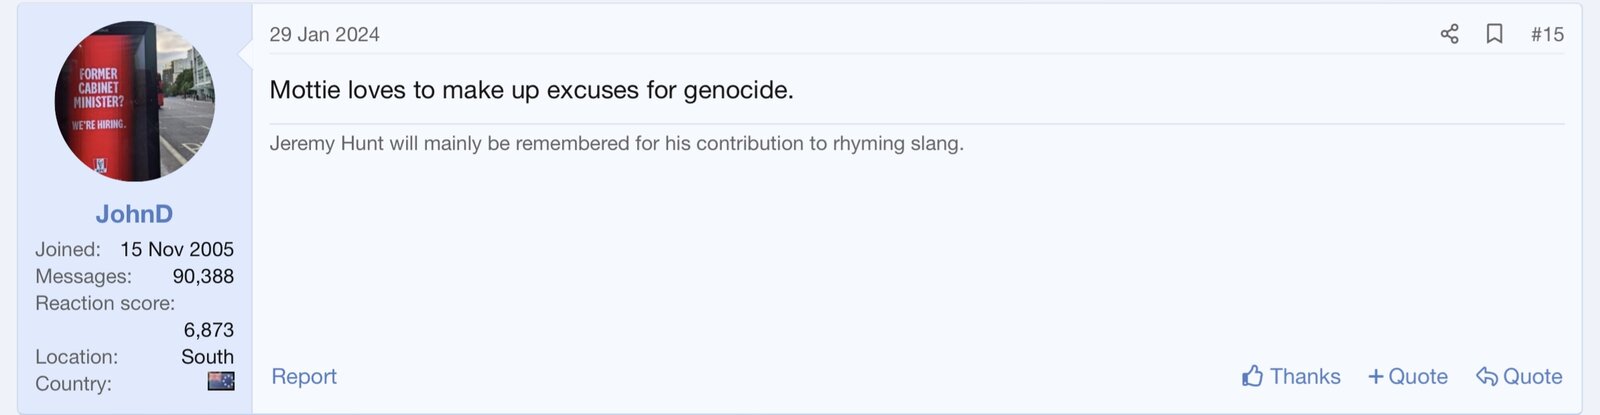Image resolution: width=1600 pixels, height=415 pixels.
Task: Click the reply arrow icon beside Quote
Action: pos(1486,376)
